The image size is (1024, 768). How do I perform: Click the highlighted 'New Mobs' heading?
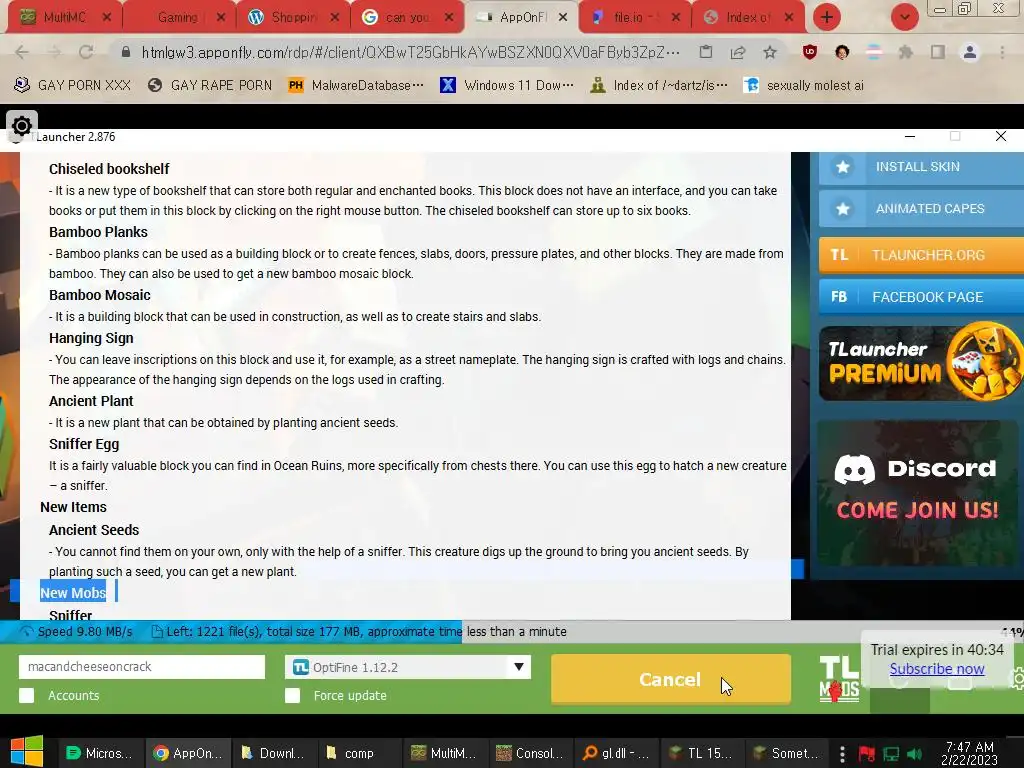click(x=73, y=593)
